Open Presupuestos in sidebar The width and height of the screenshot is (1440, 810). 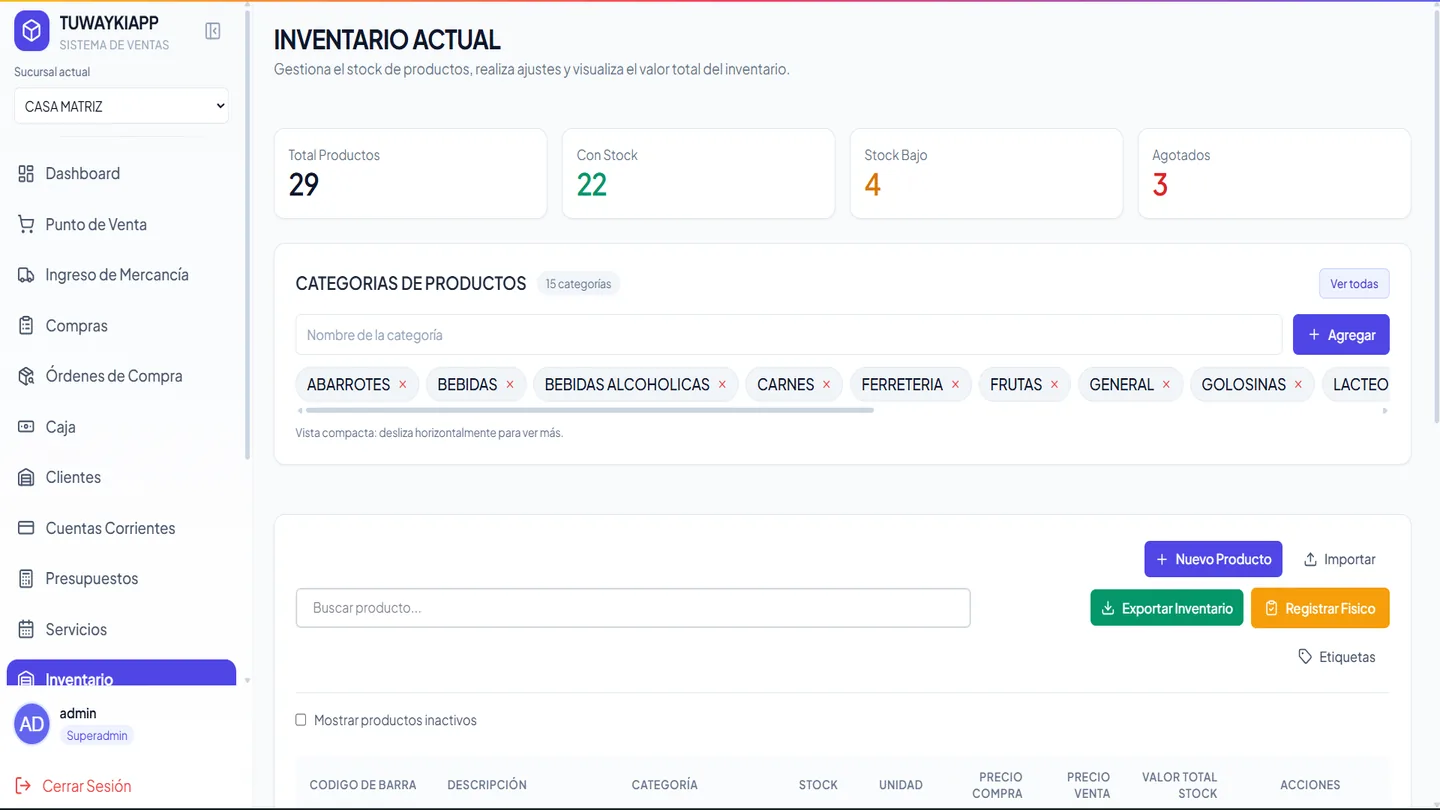point(121,578)
